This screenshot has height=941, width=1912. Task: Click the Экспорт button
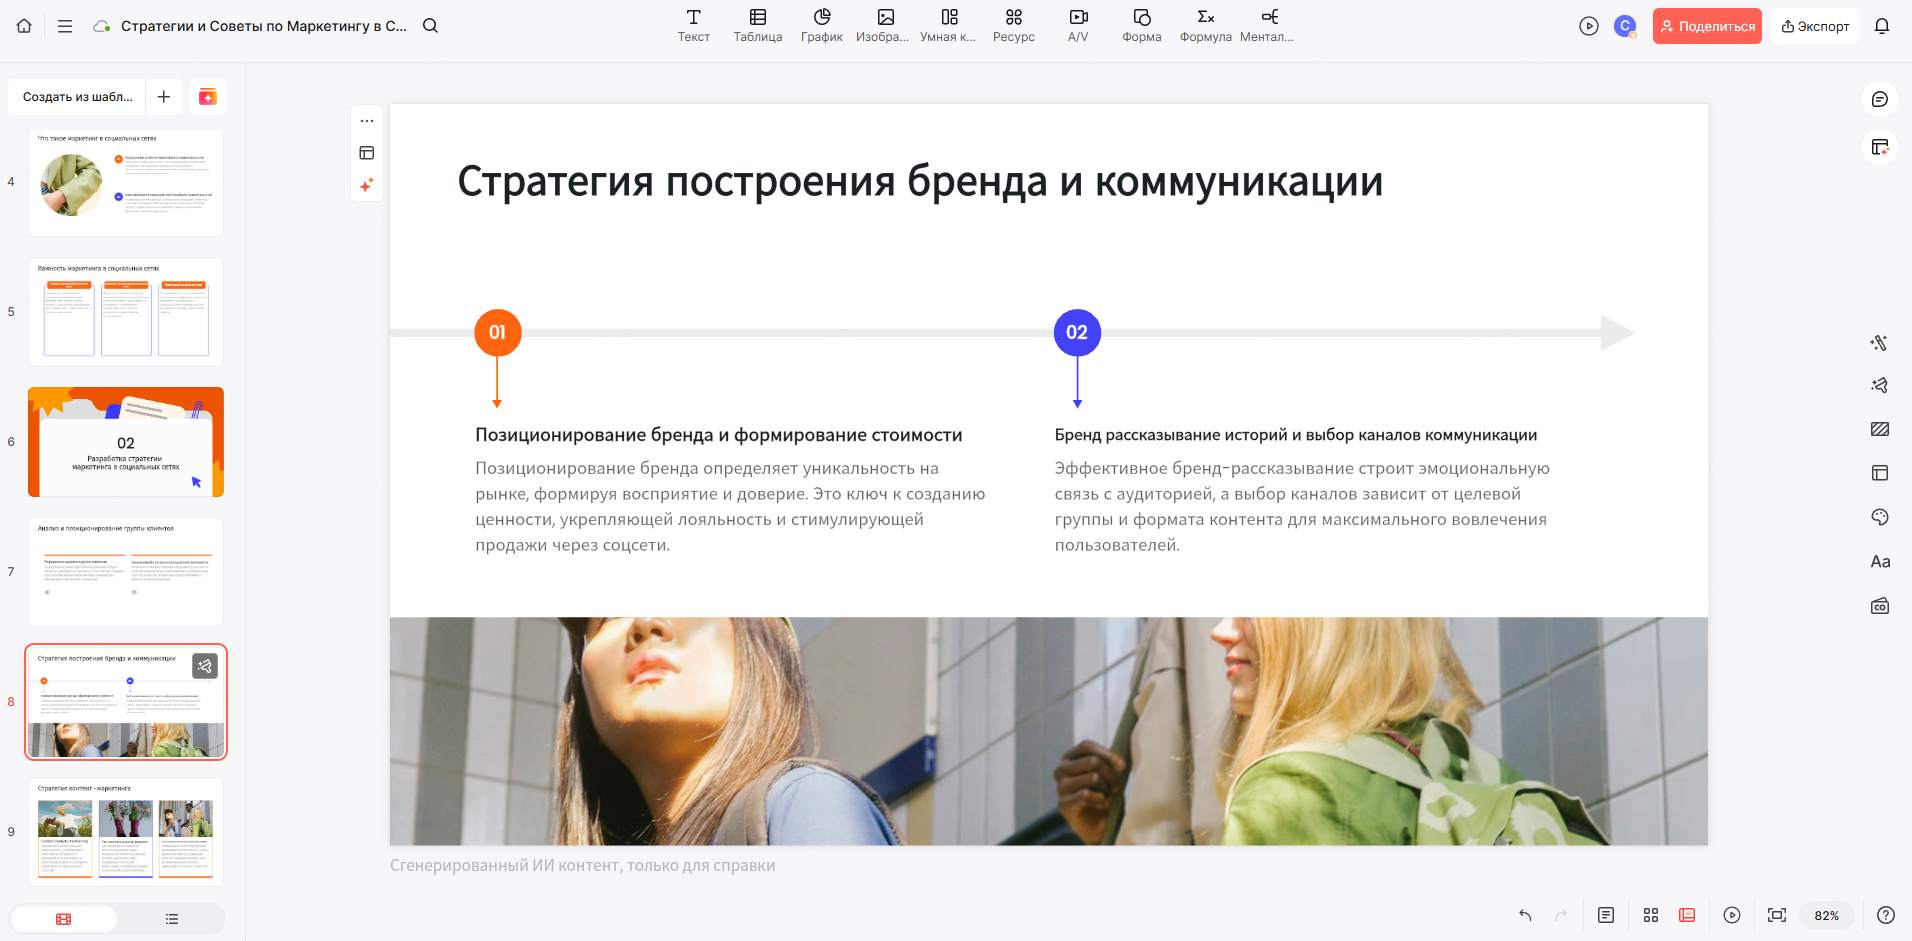coord(1815,25)
